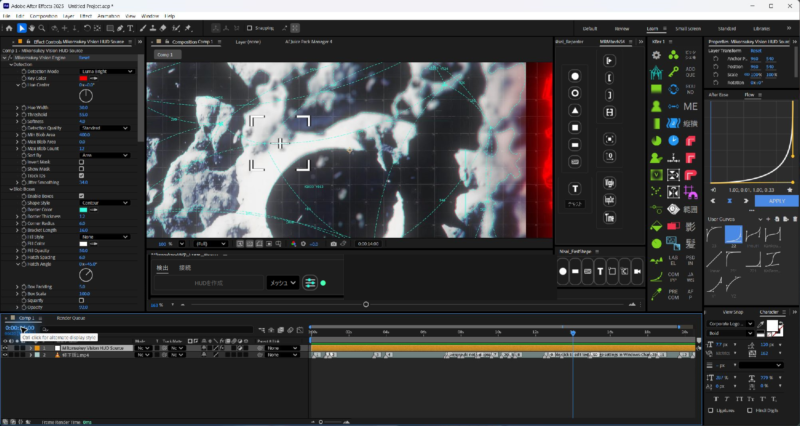Delete user curve with trash icon
The width and height of the screenshot is (800, 426).
point(795,219)
